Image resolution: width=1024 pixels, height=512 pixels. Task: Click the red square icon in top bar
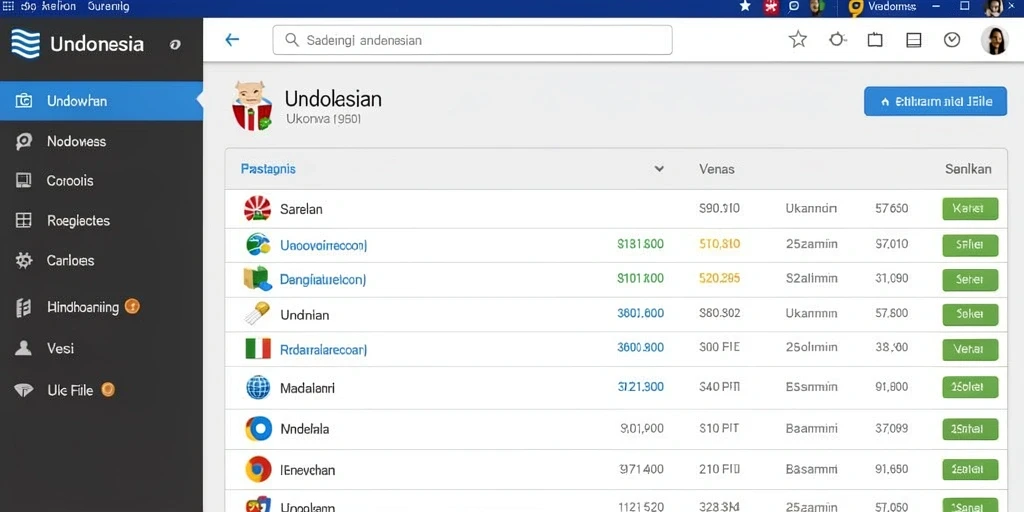pyautogui.click(x=771, y=7)
